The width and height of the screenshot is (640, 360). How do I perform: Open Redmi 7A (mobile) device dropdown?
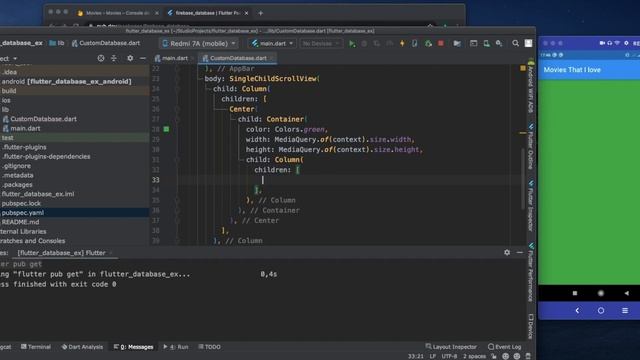coord(199,43)
